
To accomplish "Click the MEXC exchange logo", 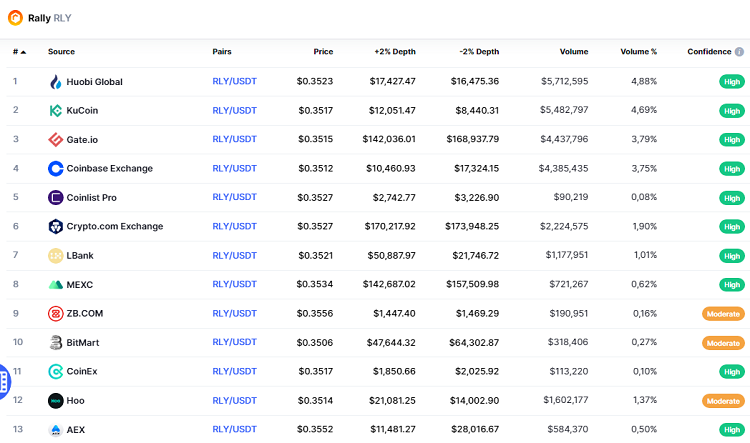I will coord(56,285).
